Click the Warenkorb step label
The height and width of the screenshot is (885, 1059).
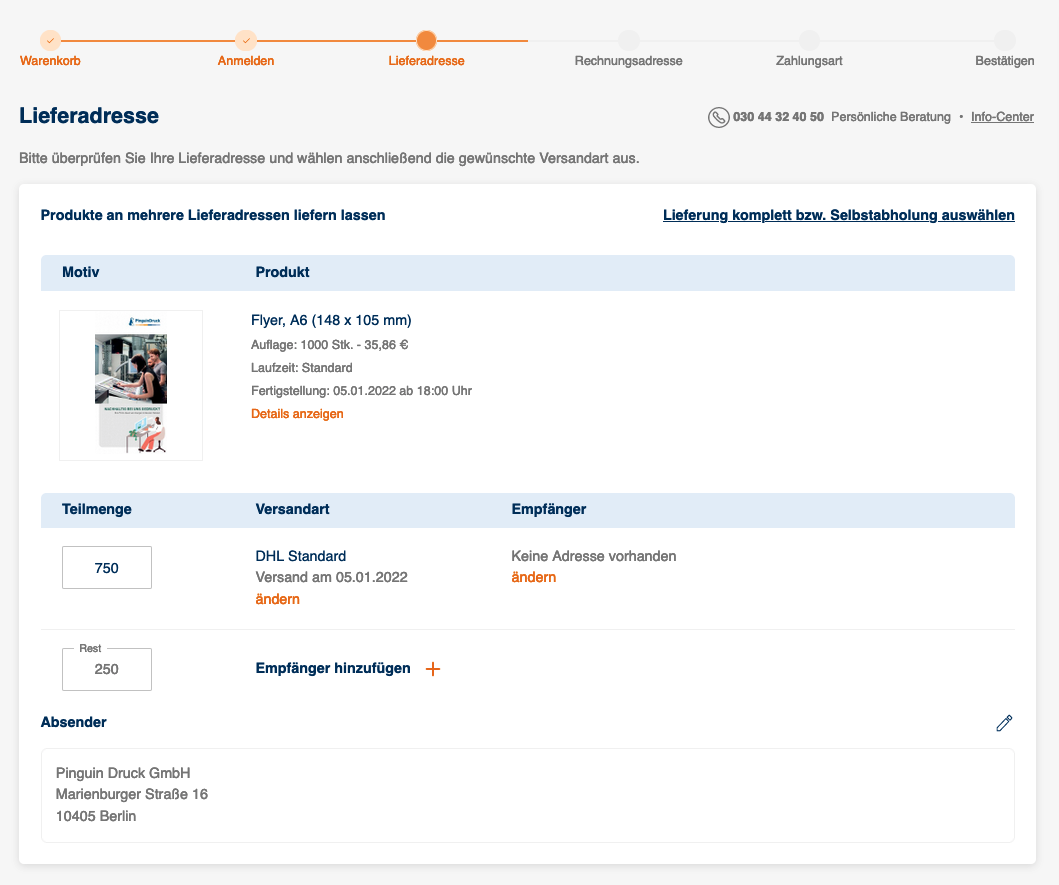point(50,61)
